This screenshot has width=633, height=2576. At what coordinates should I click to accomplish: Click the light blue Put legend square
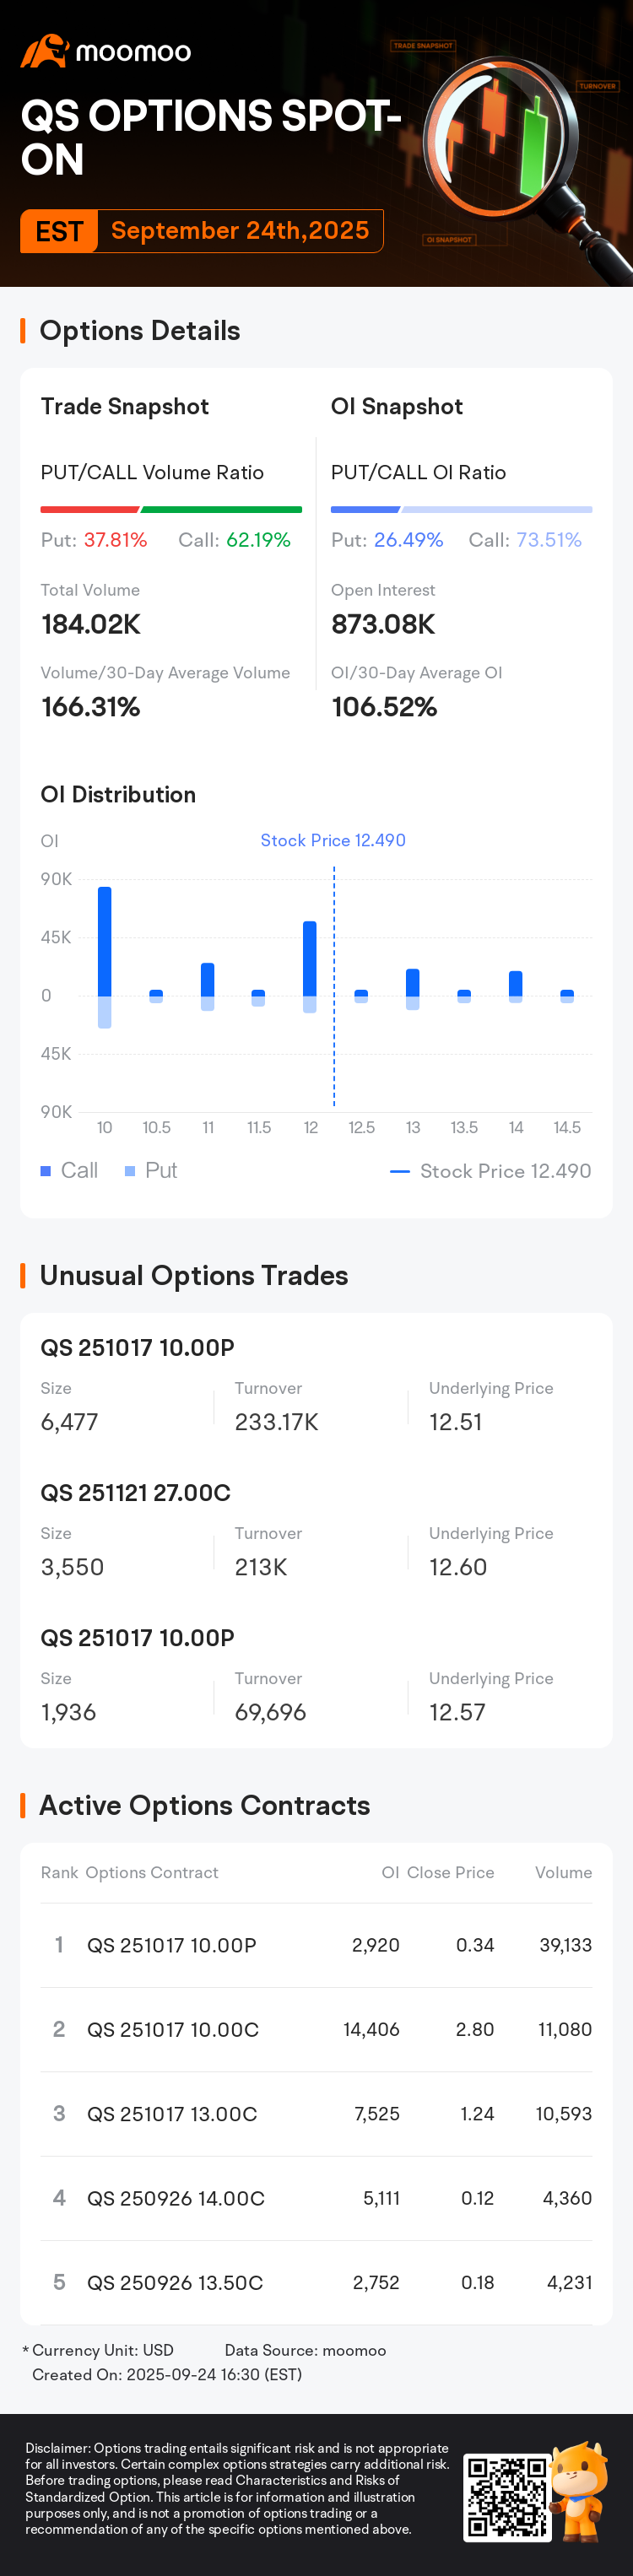(130, 1171)
